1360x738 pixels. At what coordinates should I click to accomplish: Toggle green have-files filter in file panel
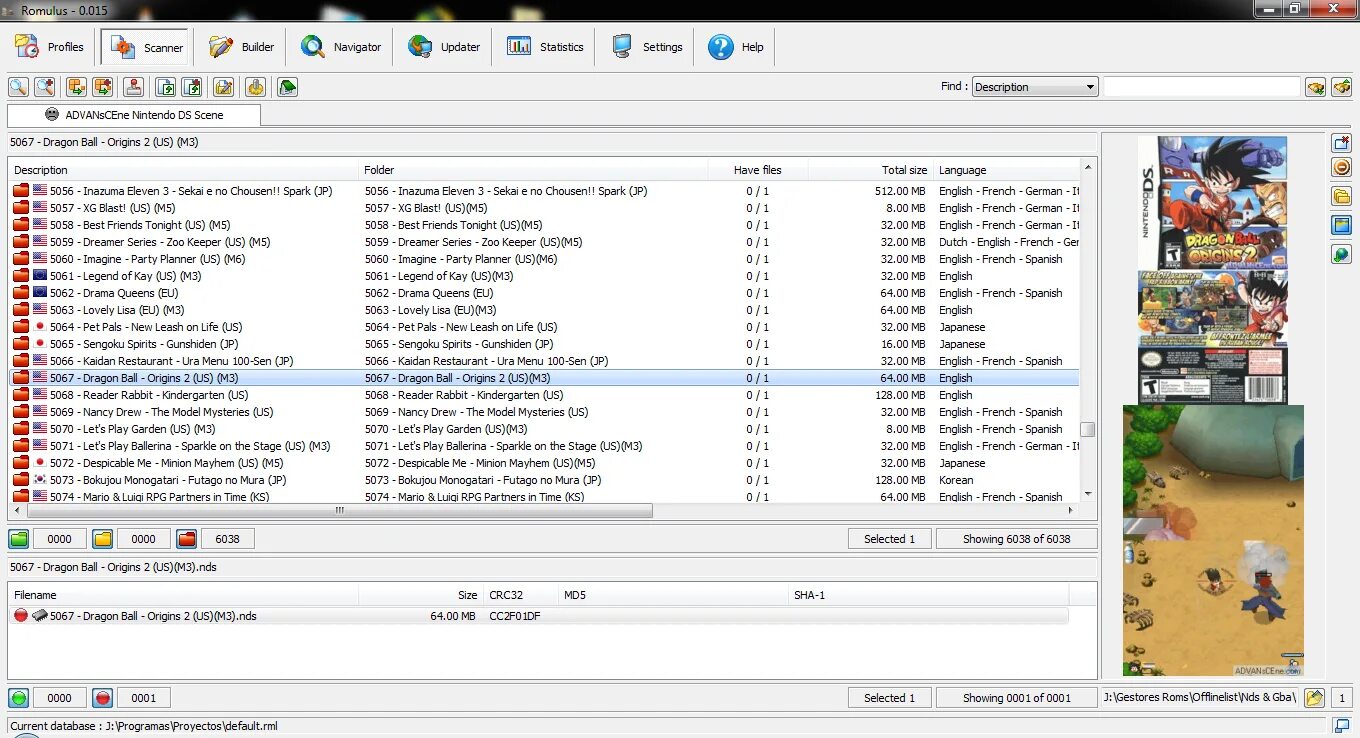click(19, 698)
